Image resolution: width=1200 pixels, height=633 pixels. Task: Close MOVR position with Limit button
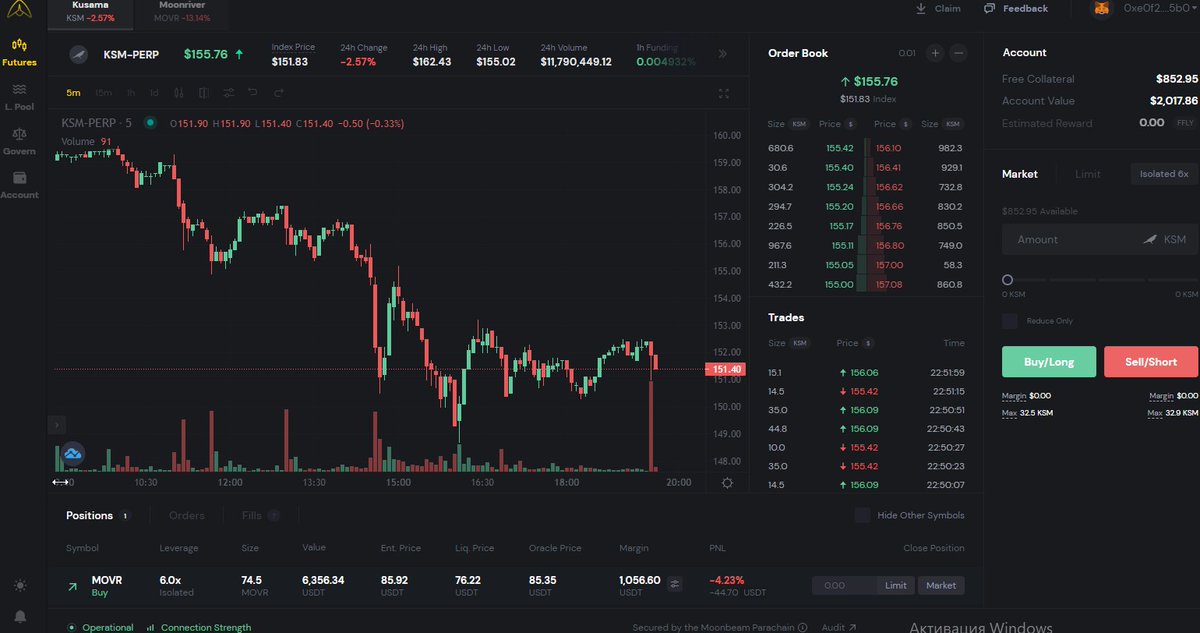pyautogui.click(x=896, y=585)
